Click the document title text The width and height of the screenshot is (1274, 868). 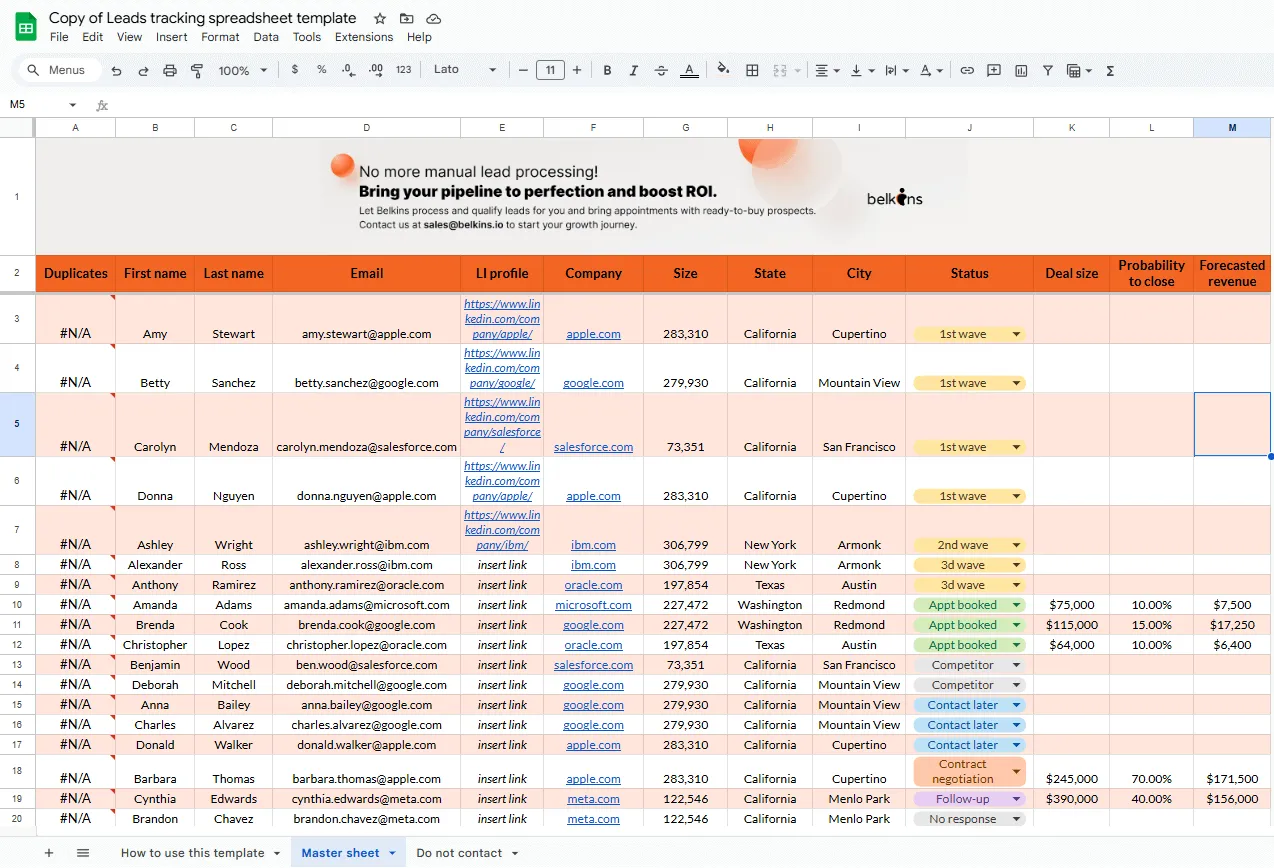[203, 18]
